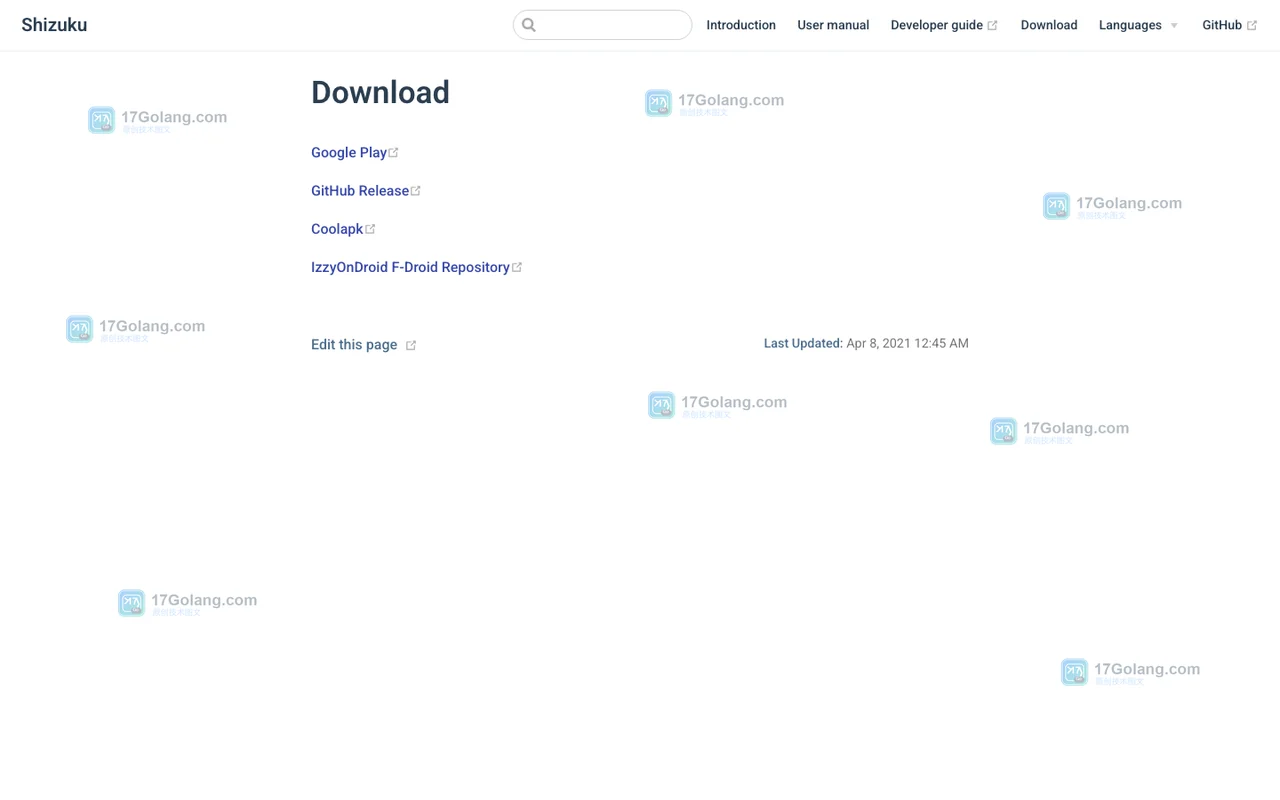Click external-link icon next to Google Play
The height and width of the screenshot is (800, 1280).
[393, 152]
